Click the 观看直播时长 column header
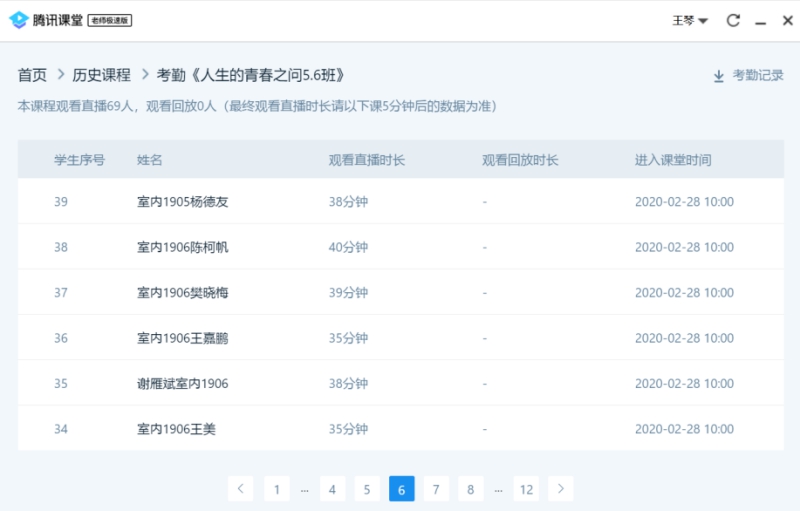This screenshot has width=800, height=511. (x=366, y=160)
